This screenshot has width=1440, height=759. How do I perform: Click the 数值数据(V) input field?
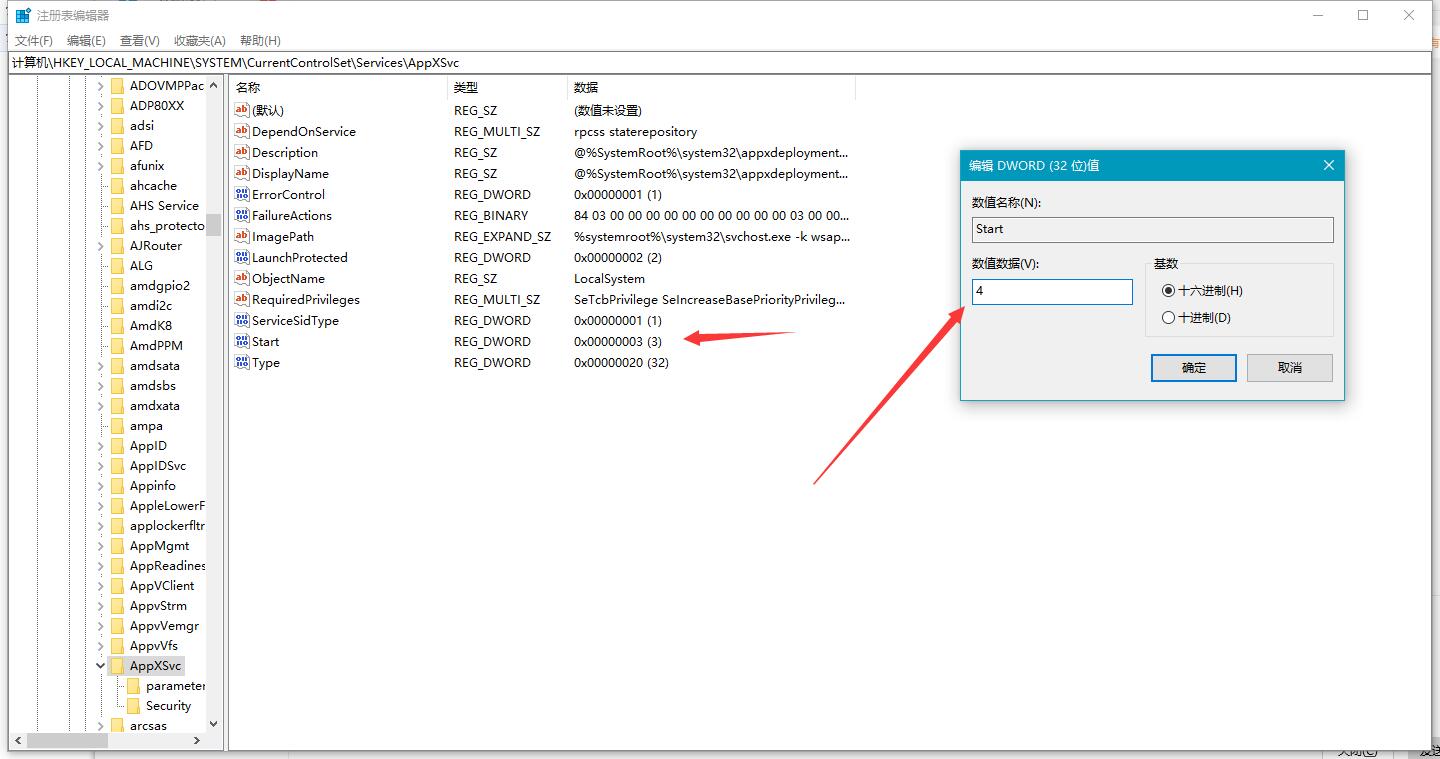click(x=1052, y=291)
